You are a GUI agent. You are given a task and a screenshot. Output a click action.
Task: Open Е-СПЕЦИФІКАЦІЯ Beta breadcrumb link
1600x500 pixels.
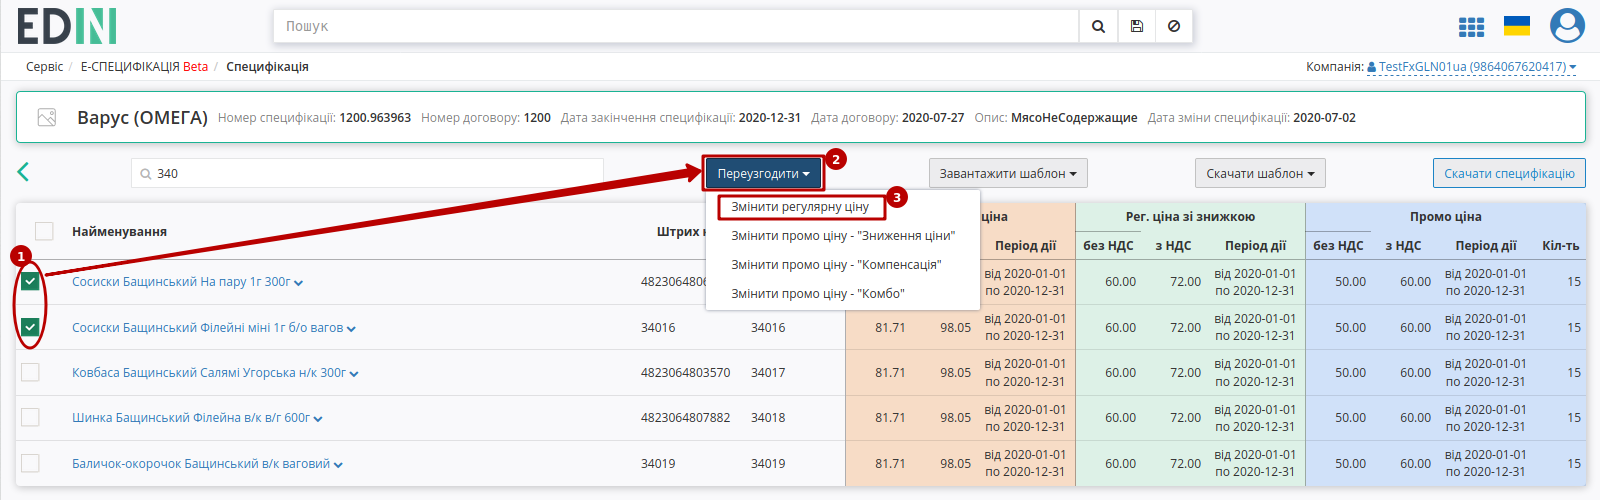pyautogui.click(x=144, y=67)
